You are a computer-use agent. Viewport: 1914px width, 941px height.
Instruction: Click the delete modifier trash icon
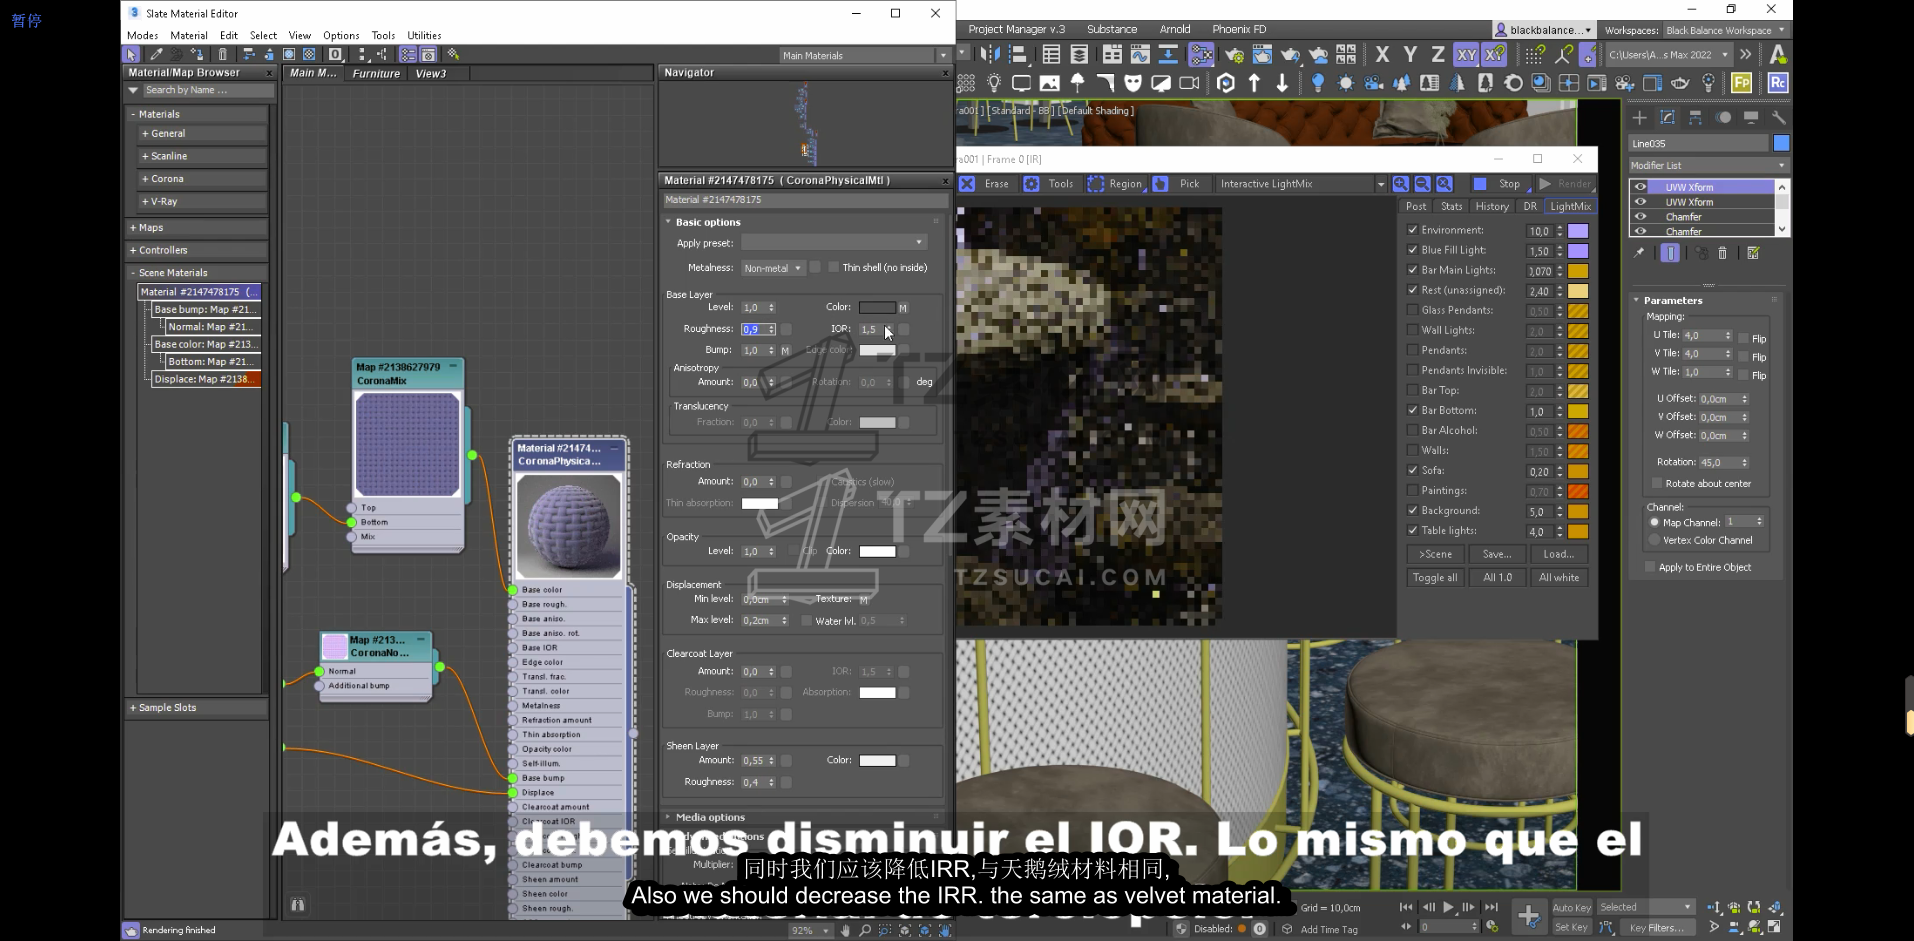tap(1722, 253)
